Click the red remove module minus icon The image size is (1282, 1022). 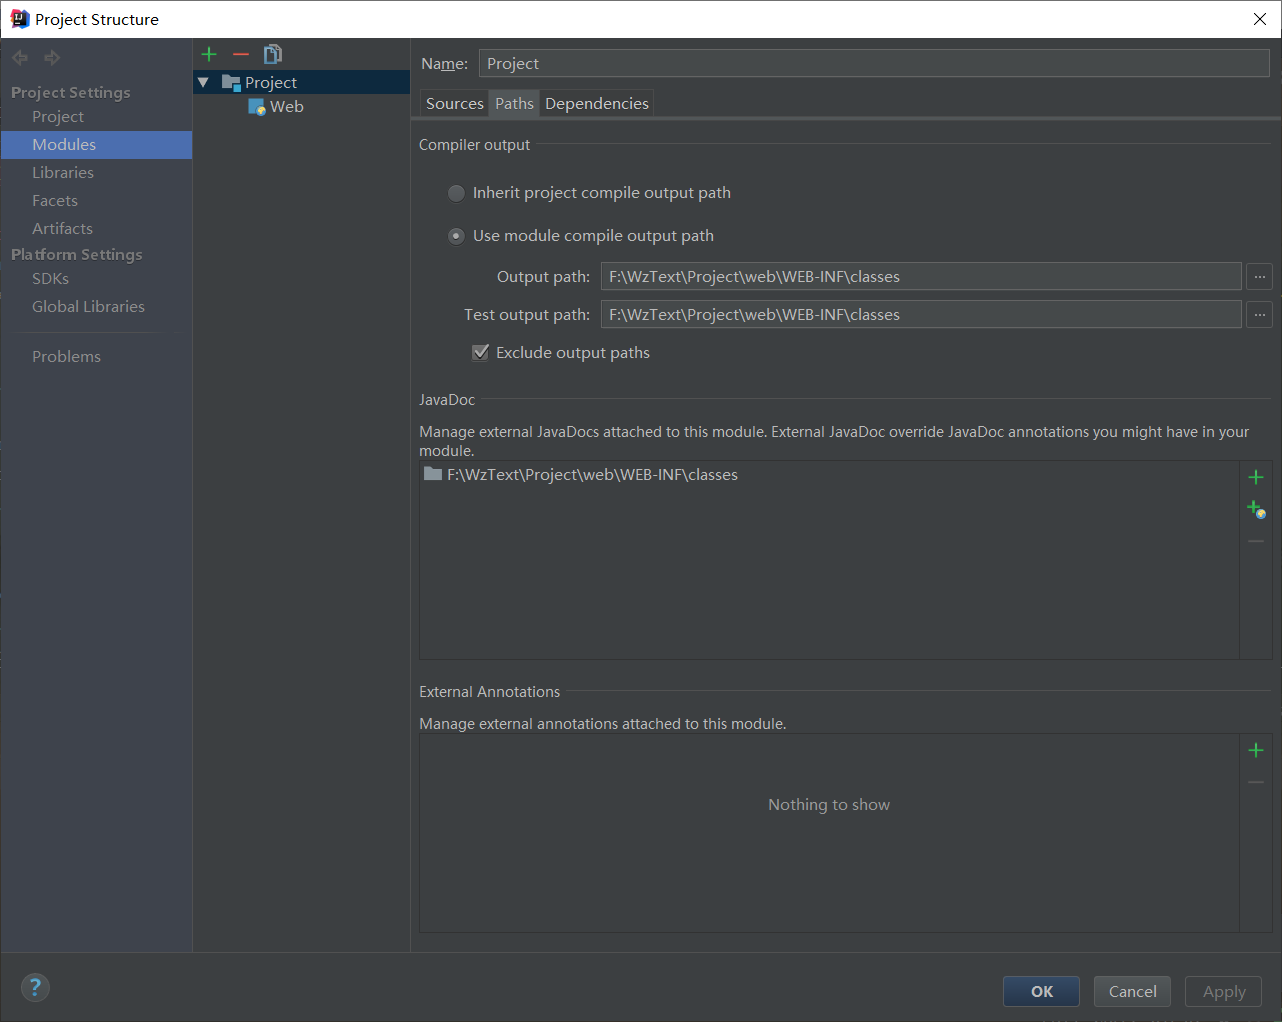(x=241, y=54)
